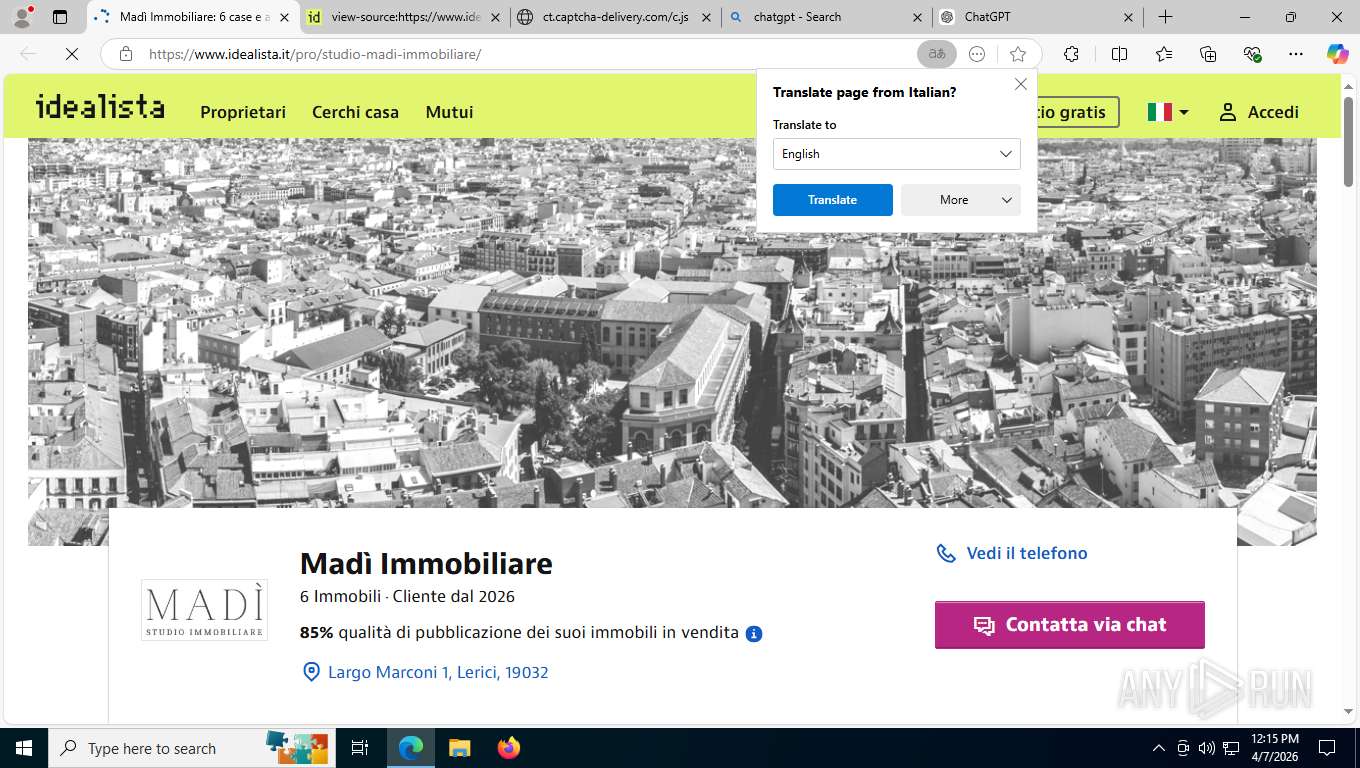Toggle split screen view
Screen dimensions: 1360x768
pos(1119,54)
